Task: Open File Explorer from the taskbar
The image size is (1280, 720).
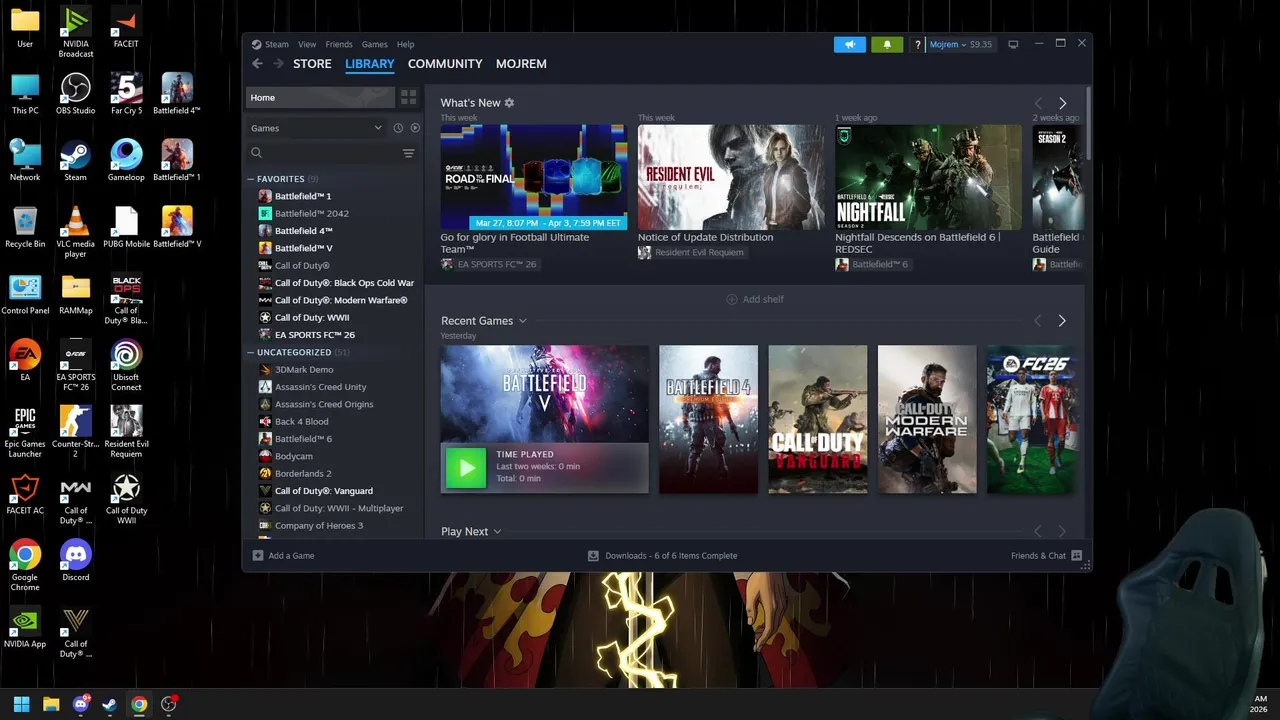Action: pos(51,704)
